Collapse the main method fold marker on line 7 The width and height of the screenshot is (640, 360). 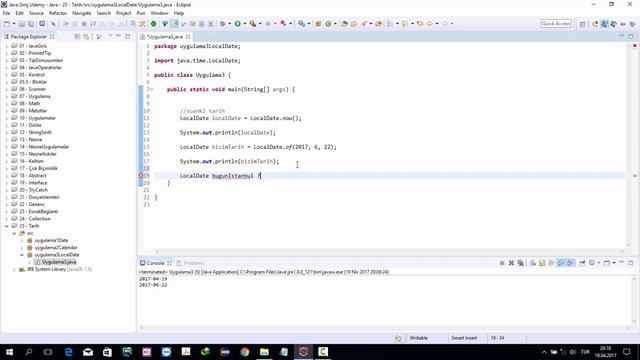coord(151,89)
